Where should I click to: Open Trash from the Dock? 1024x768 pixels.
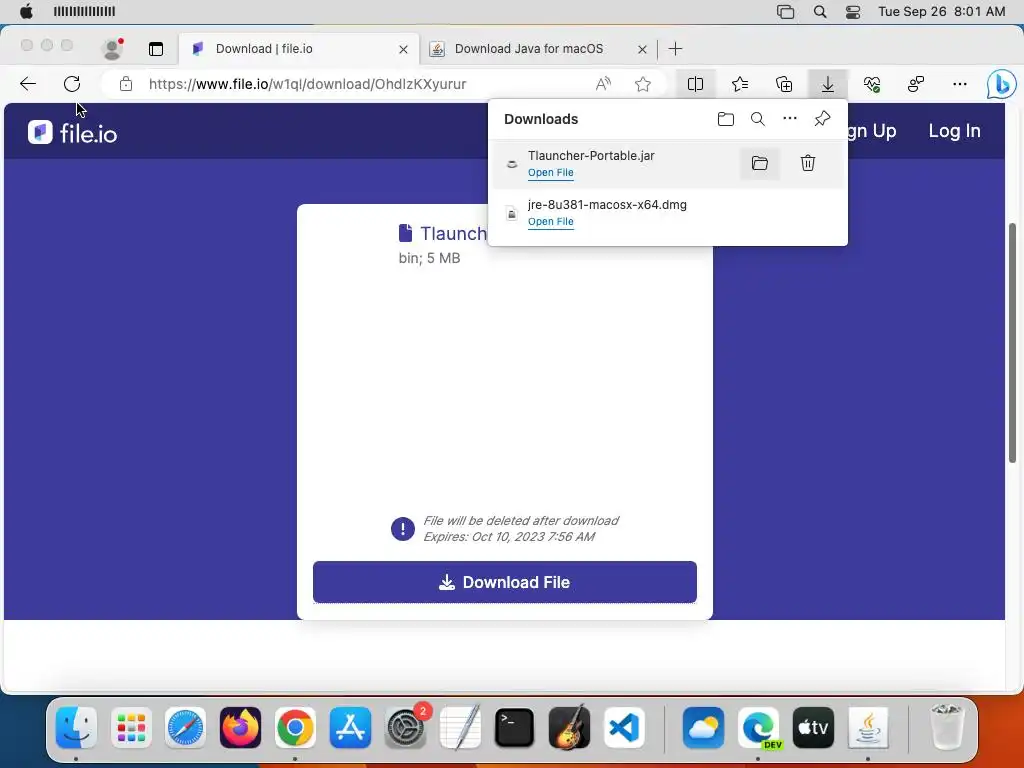point(946,726)
